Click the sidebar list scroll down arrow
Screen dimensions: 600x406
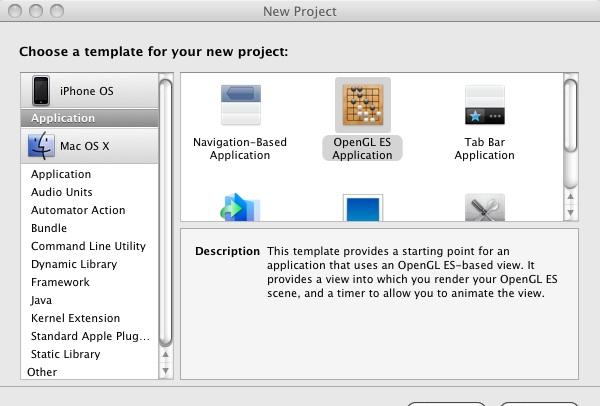tap(166, 370)
